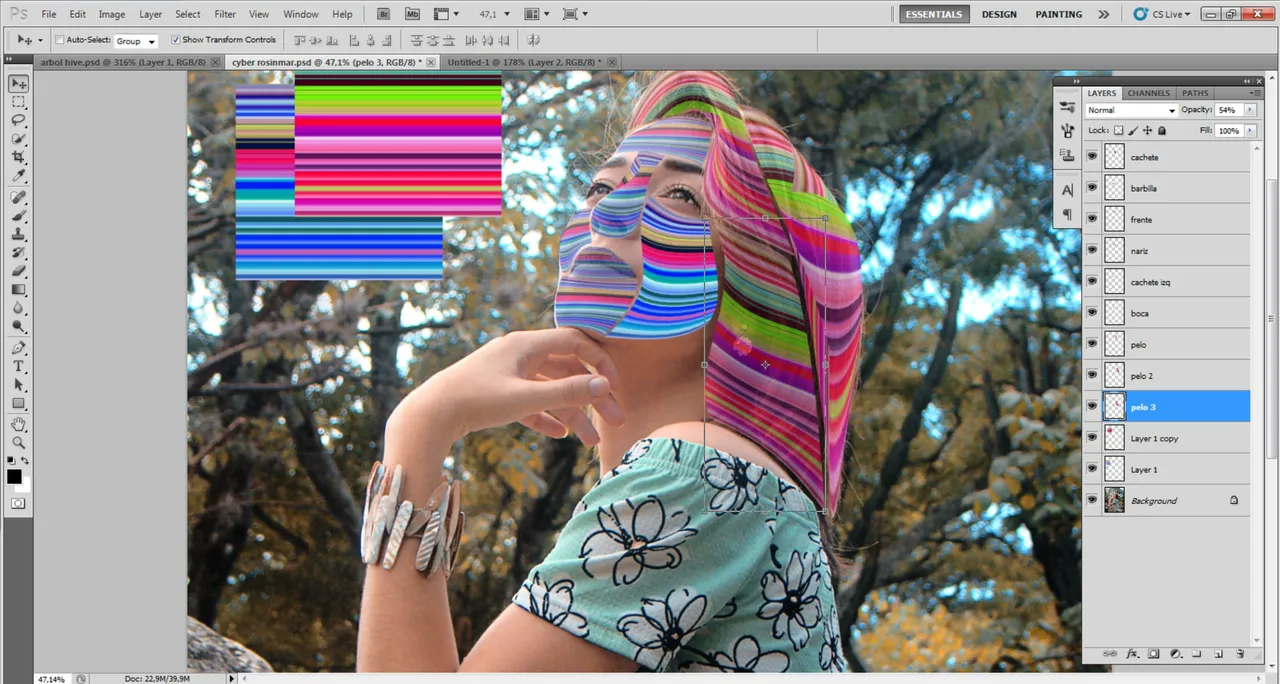1280x684 pixels.
Task: Toggle Quick Mask mode
Action: 18,503
